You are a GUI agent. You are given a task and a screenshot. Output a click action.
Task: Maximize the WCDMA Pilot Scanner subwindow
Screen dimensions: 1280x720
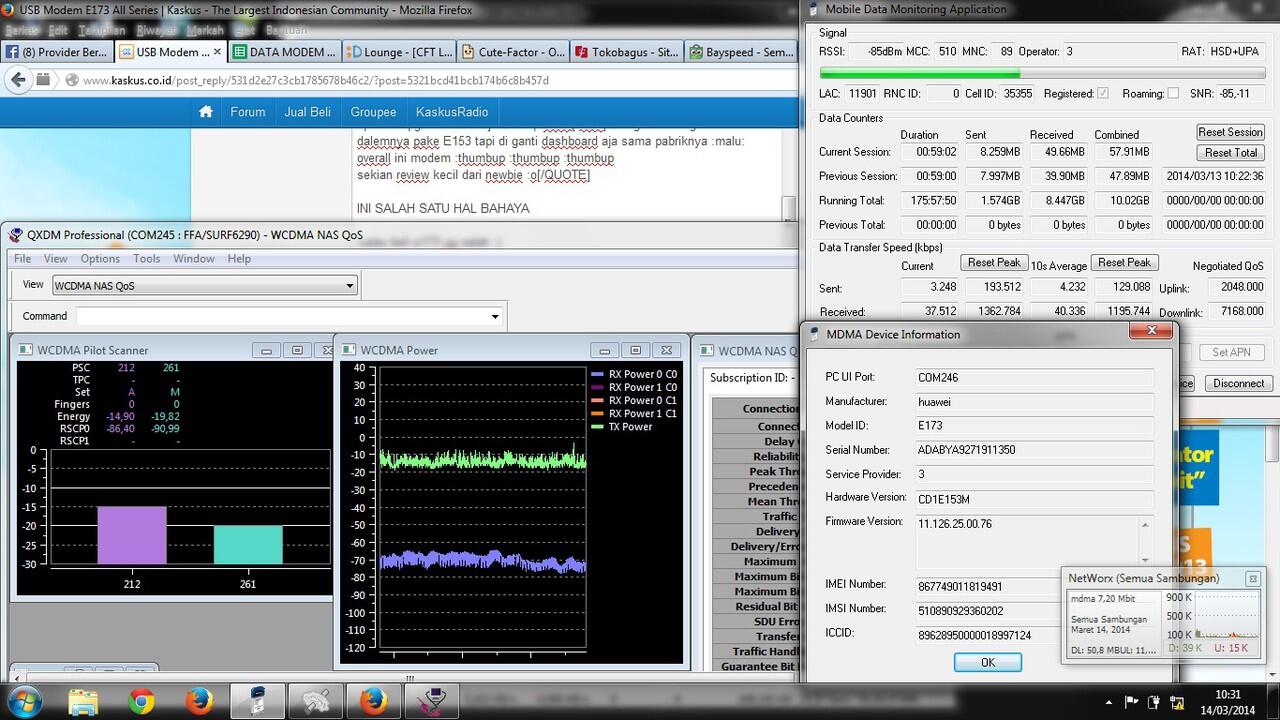pyautogui.click(x=297, y=350)
